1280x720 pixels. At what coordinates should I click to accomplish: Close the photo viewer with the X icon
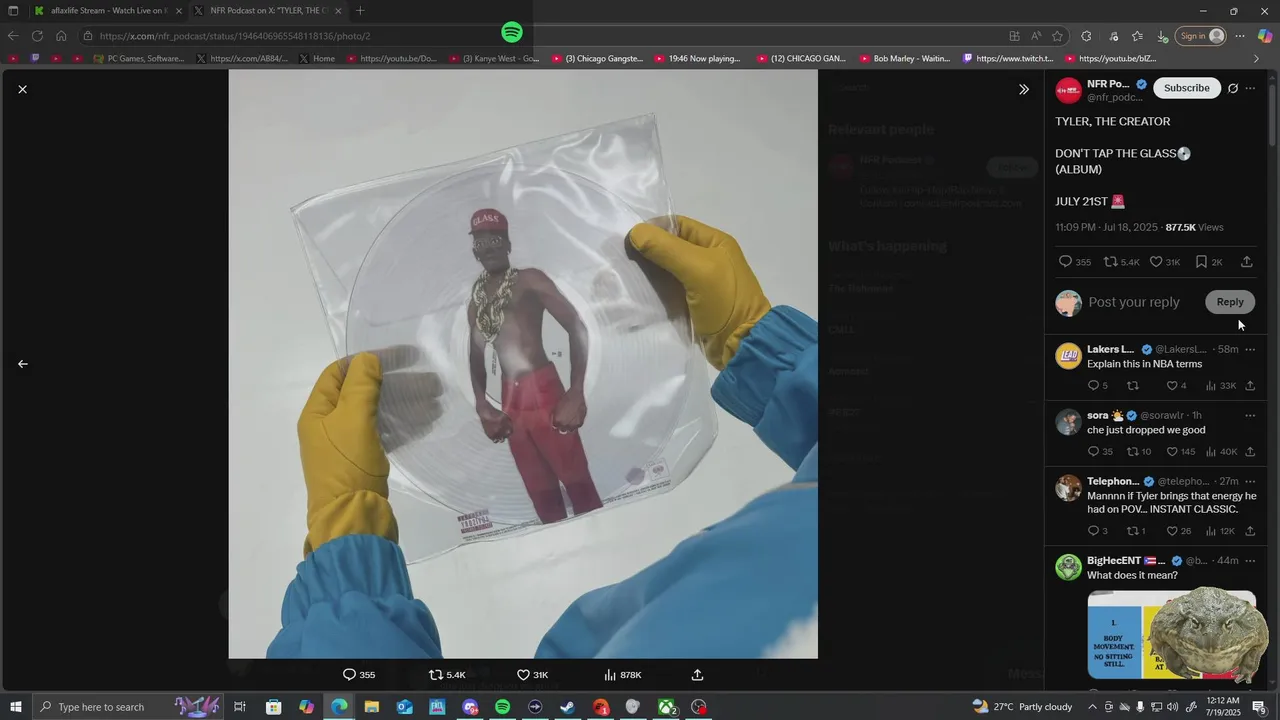pyautogui.click(x=22, y=89)
